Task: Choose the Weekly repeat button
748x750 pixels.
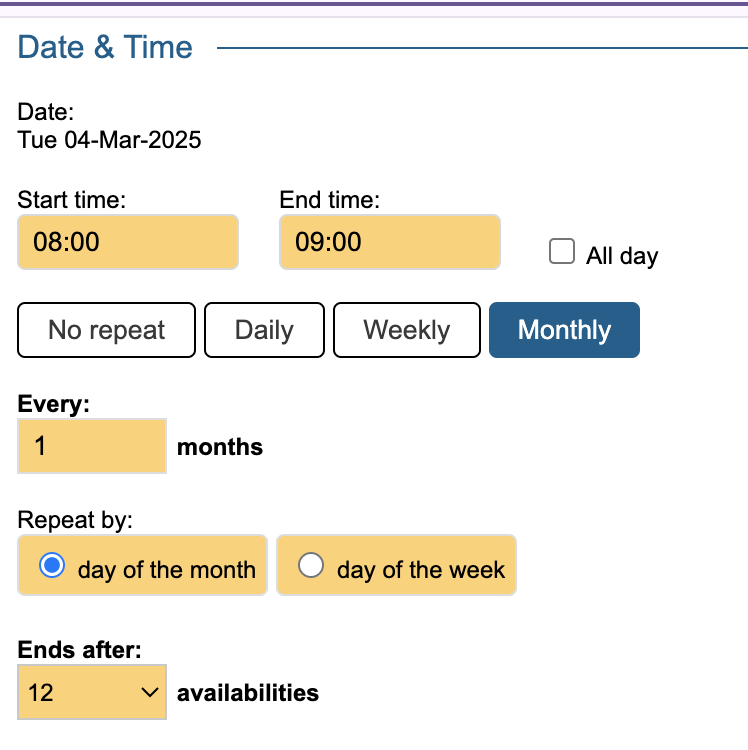Action: click(x=407, y=330)
